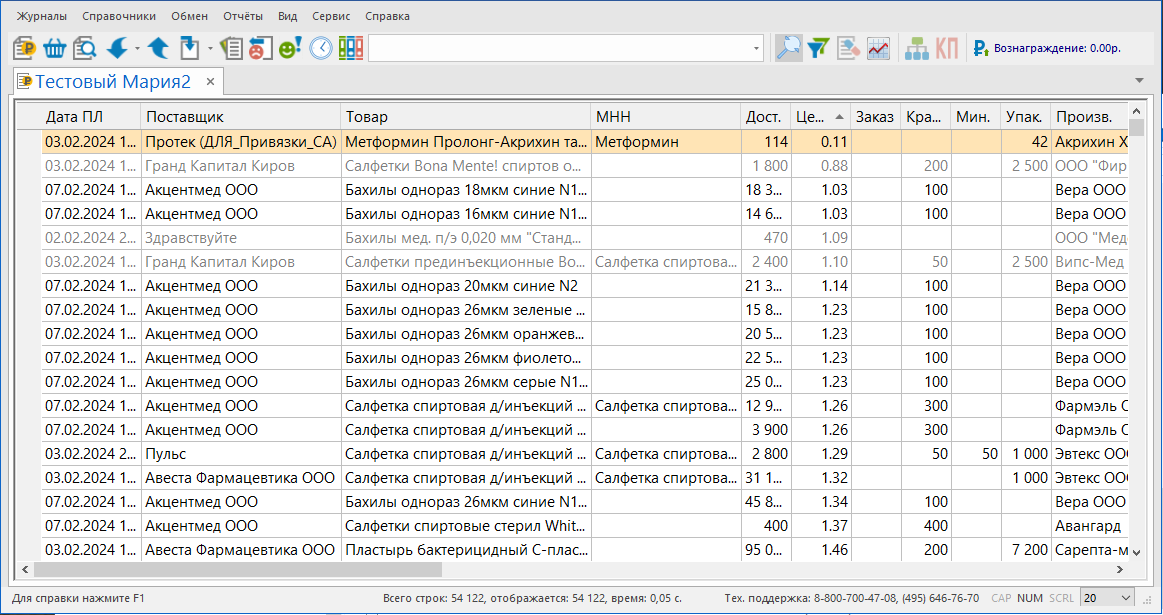
Task: Open the Вид menu
Action: point(288,16)
